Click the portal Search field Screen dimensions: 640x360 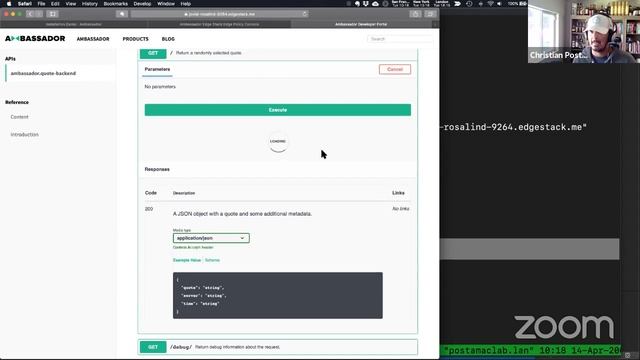tap(400, 39)
